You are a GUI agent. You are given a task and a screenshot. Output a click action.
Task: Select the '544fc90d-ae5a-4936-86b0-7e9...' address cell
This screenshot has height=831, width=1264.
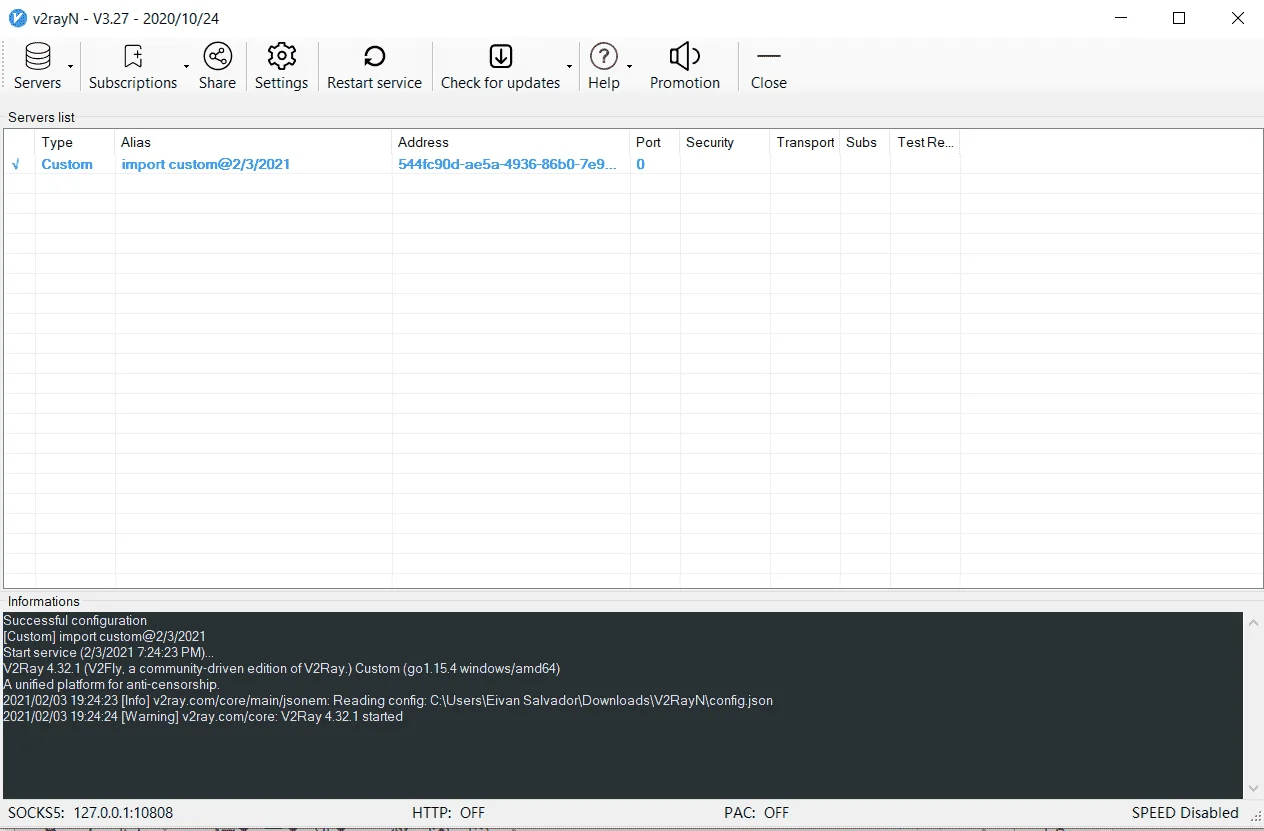pos(507,164)
